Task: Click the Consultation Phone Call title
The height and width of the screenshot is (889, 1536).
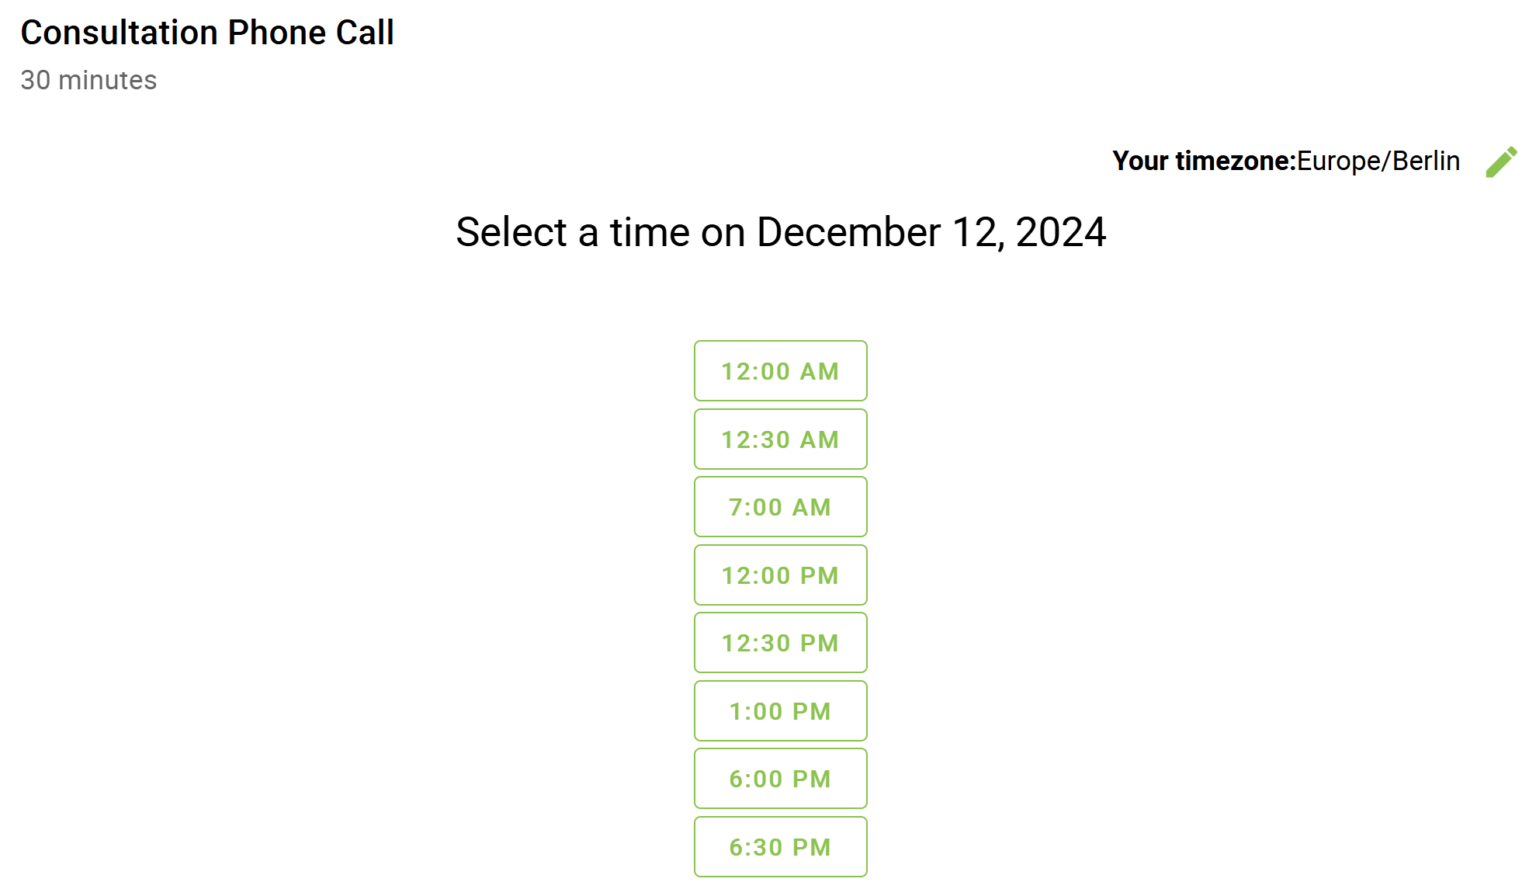Action: pos(207,33)
